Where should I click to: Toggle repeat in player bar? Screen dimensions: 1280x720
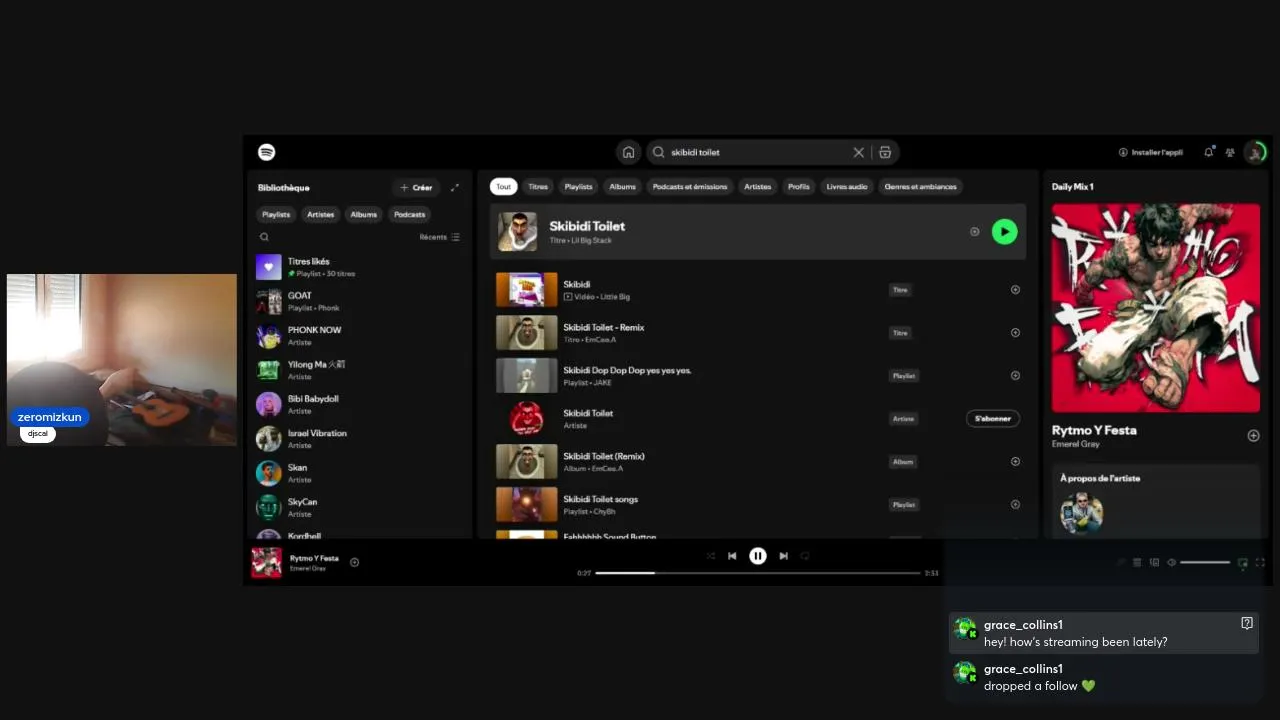[x=805, y=556]
